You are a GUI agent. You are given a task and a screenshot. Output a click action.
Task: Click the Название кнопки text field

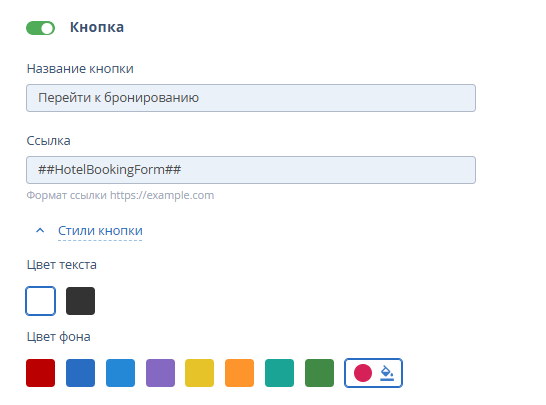(251, 98)
